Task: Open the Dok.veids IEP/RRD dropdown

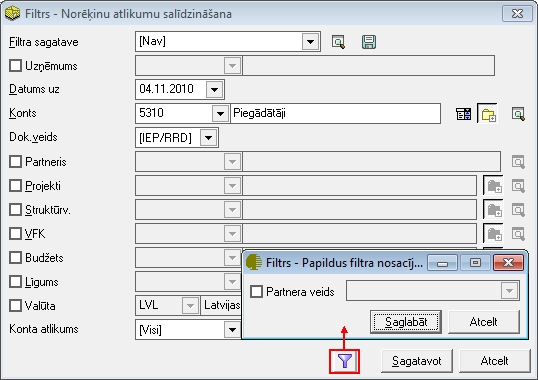Action: [209, 138]
